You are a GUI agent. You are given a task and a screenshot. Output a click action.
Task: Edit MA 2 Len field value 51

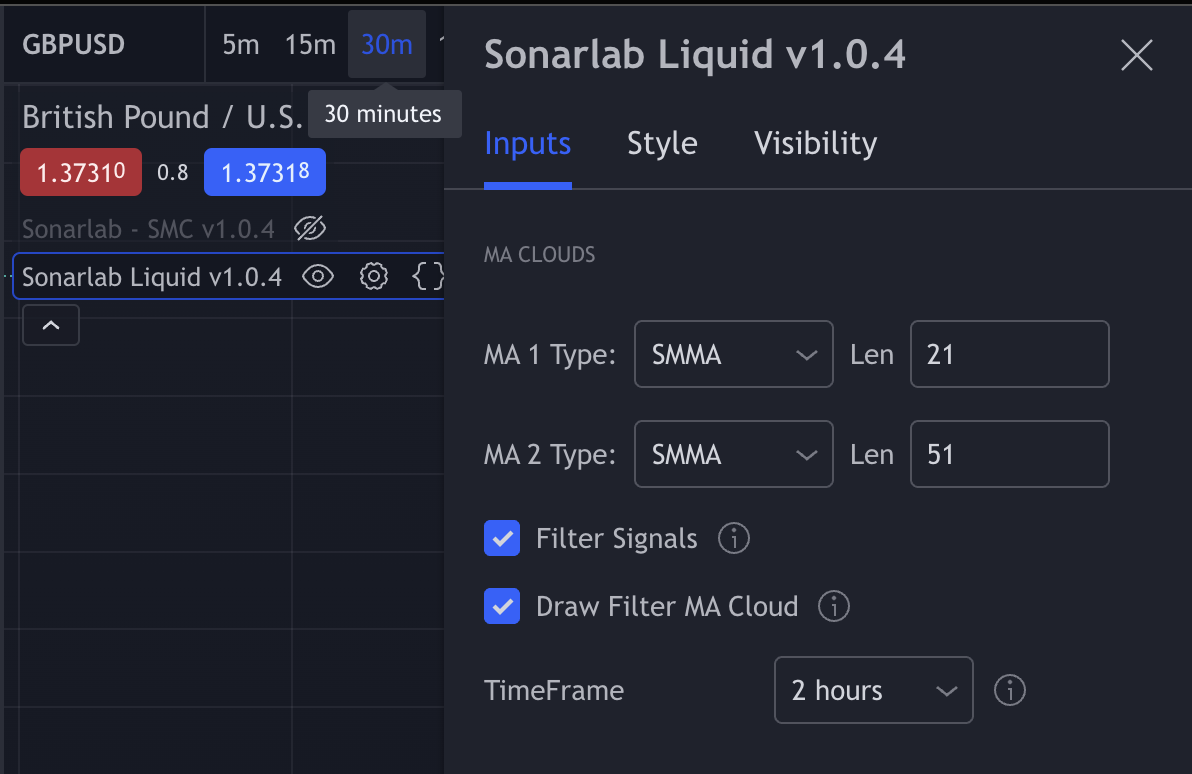click(x=1010, y=454)
